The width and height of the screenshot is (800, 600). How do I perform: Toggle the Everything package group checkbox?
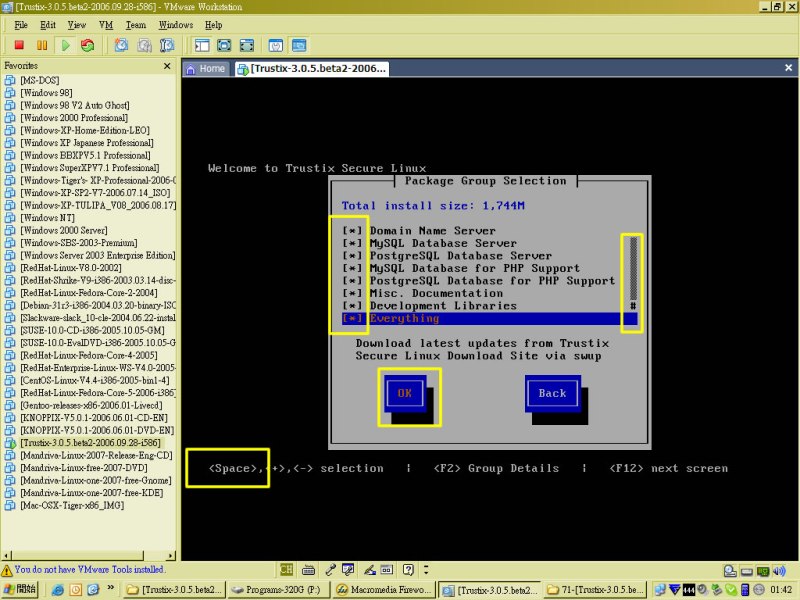352,318
